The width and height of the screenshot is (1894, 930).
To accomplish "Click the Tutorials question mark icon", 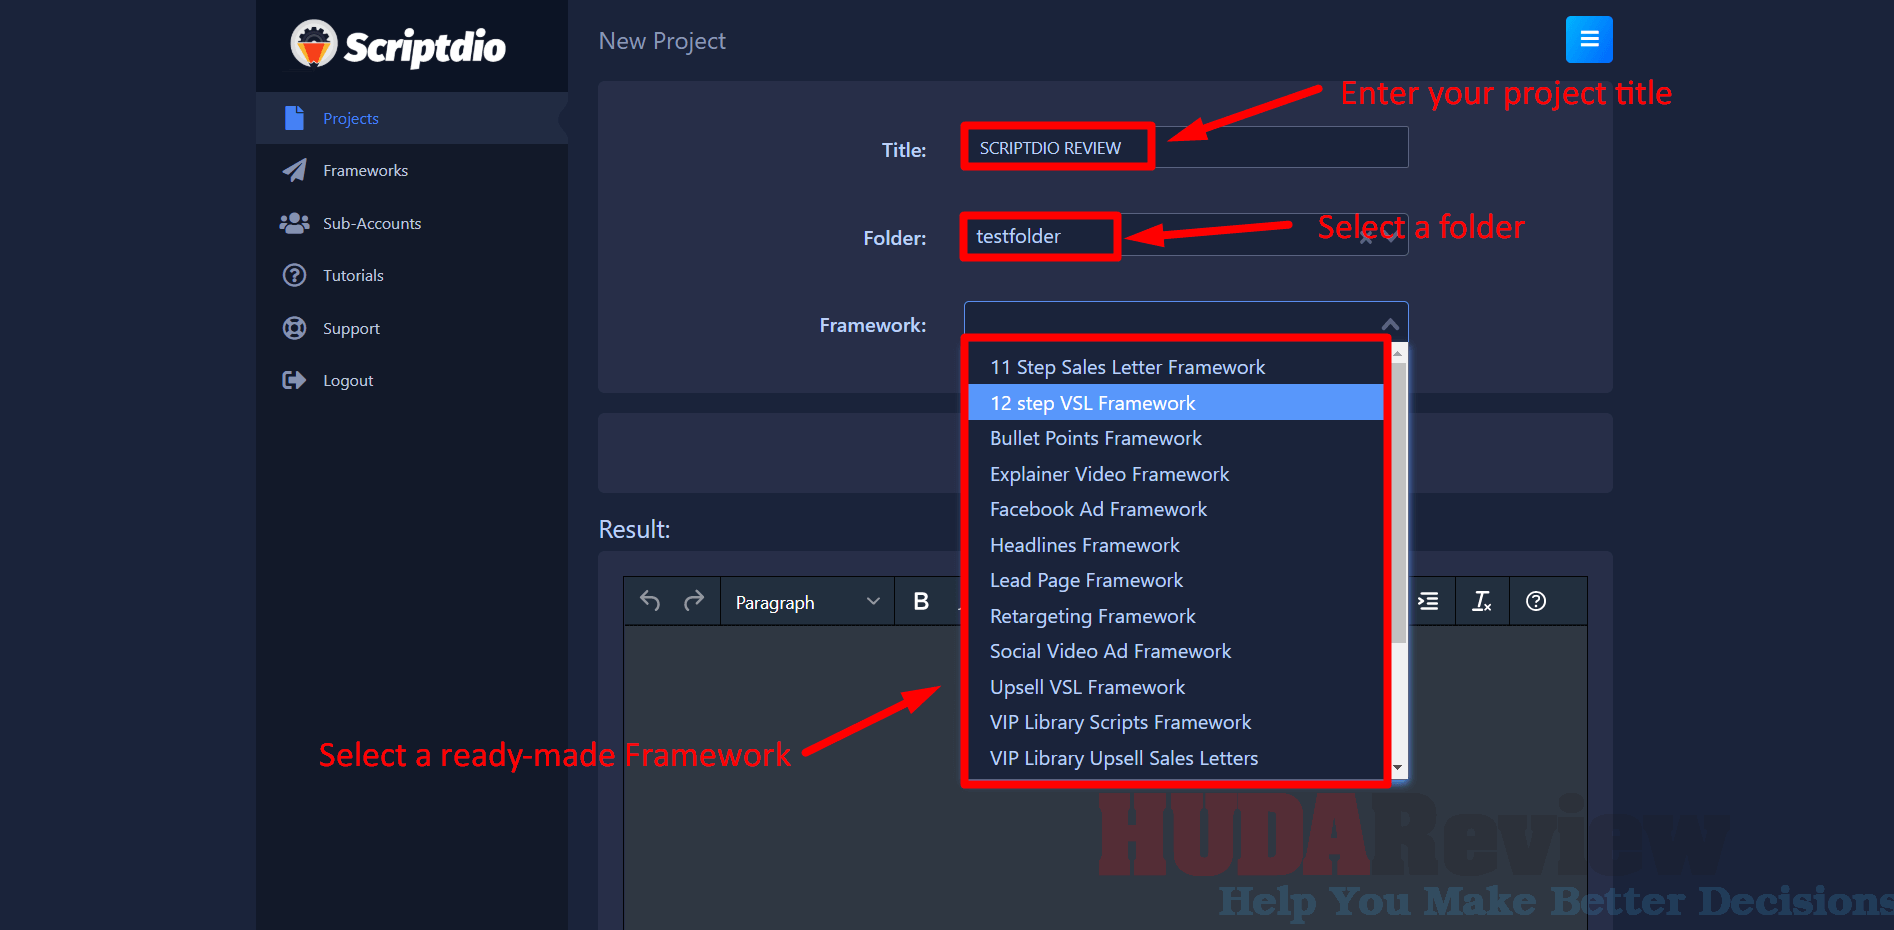I will pyautogui.click(x=294, y=275).
